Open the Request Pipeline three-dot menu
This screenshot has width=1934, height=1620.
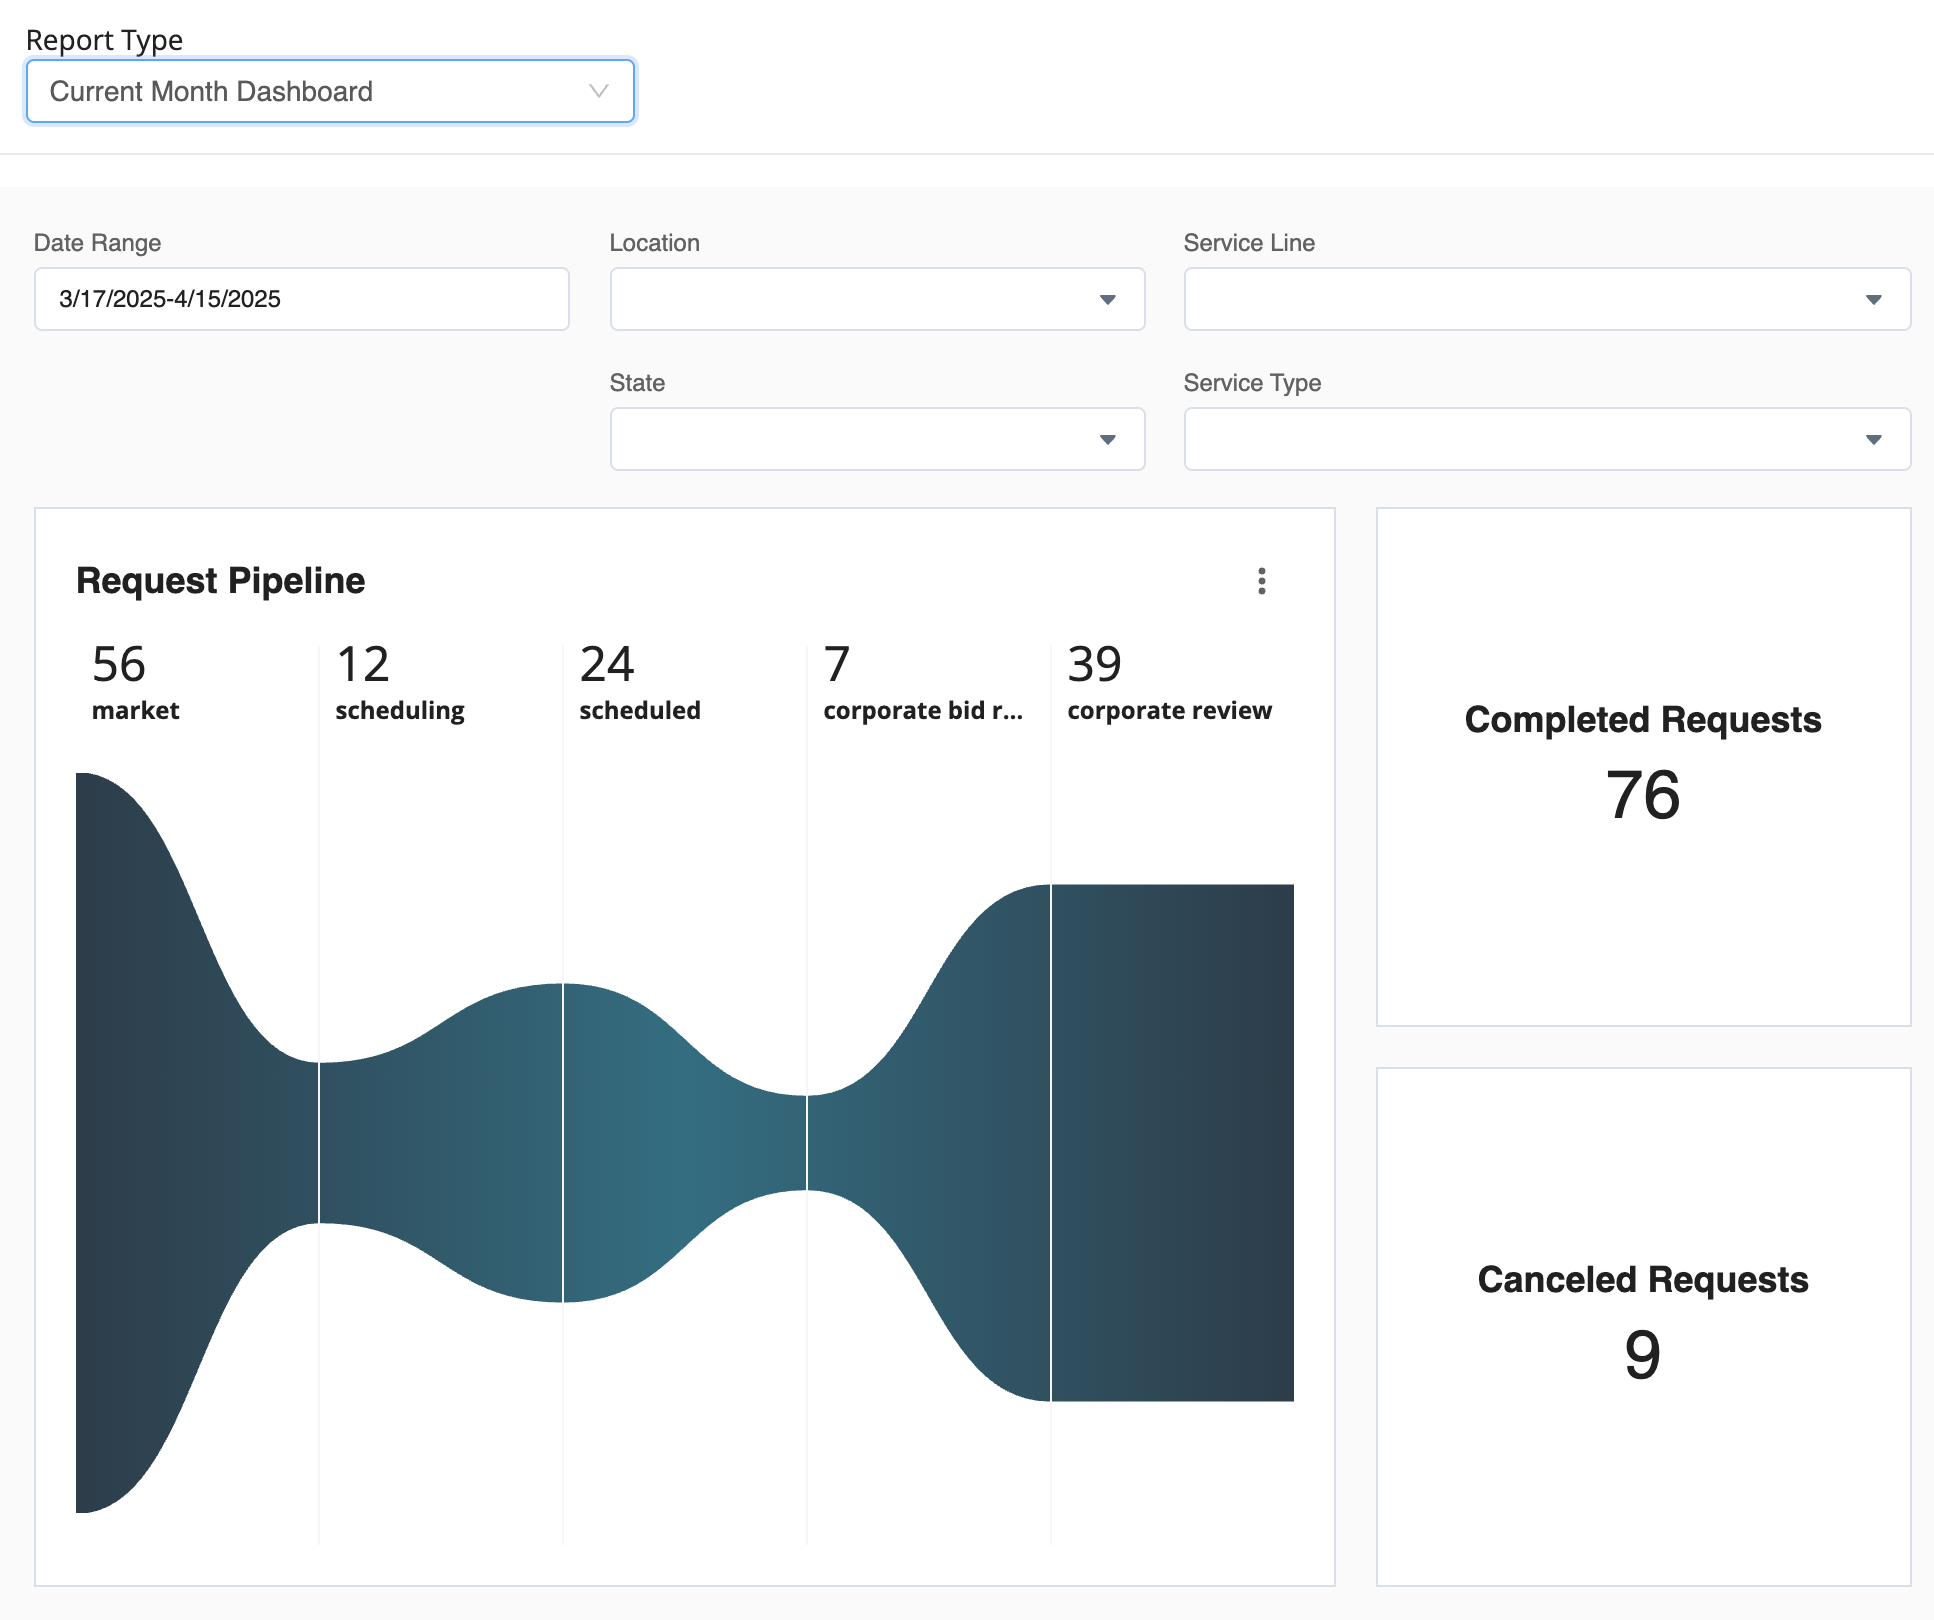[x=1261, y=581]
